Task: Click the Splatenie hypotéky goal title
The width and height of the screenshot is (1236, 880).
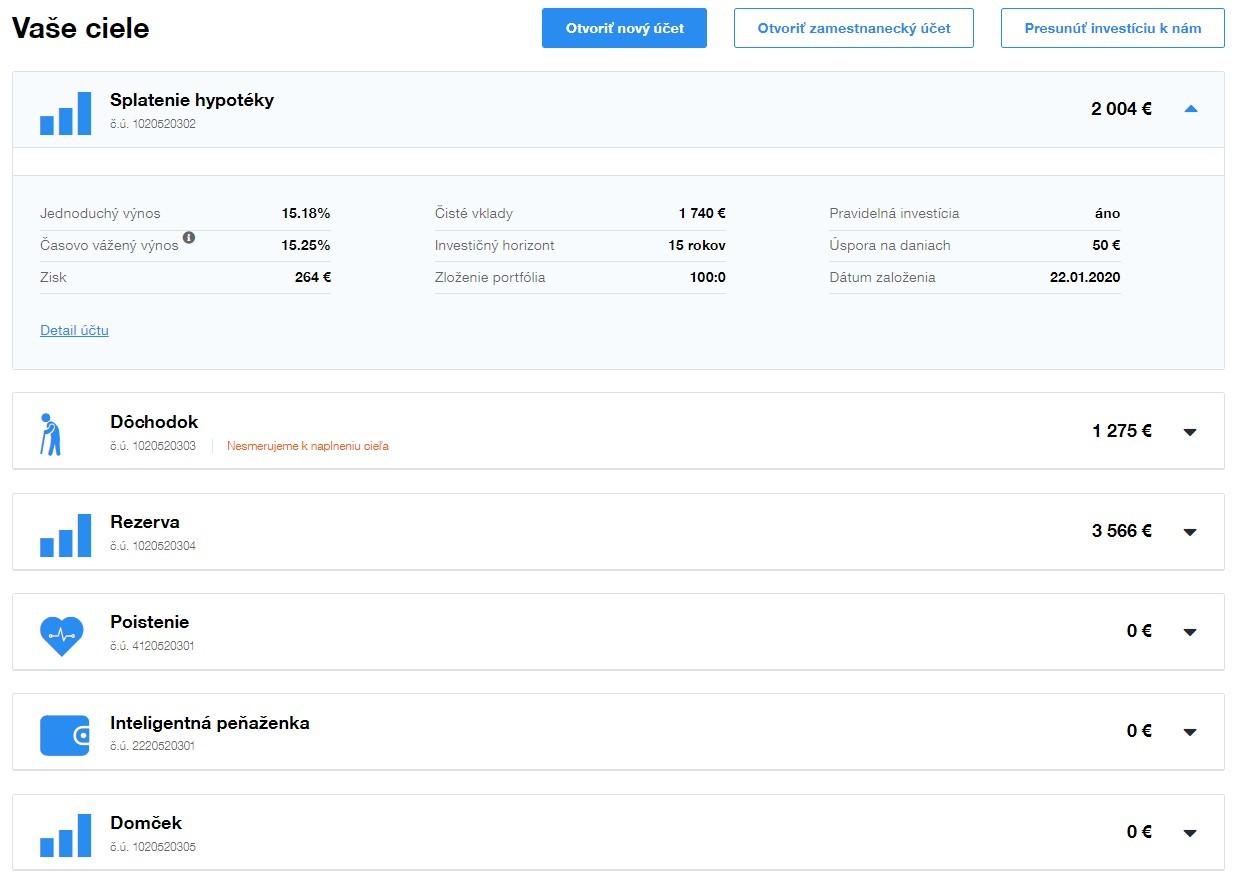Action: coord(191,100)
